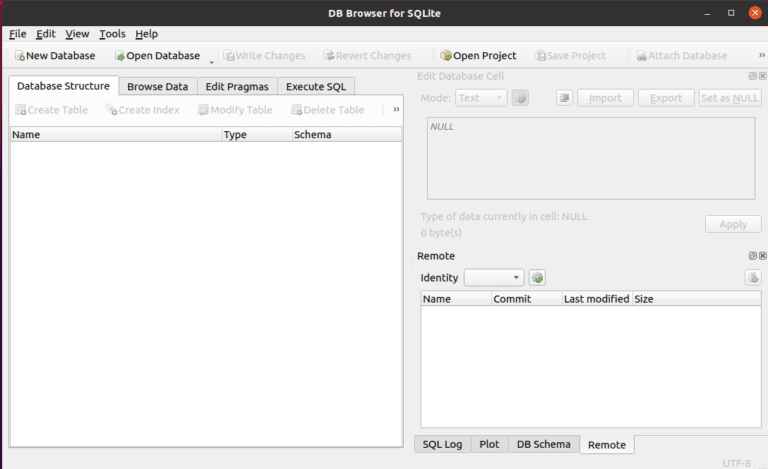The height and width of the screenshot is (469, 768).
Task: Close the Edit Database Cell panel
Action: pos(763,76)
